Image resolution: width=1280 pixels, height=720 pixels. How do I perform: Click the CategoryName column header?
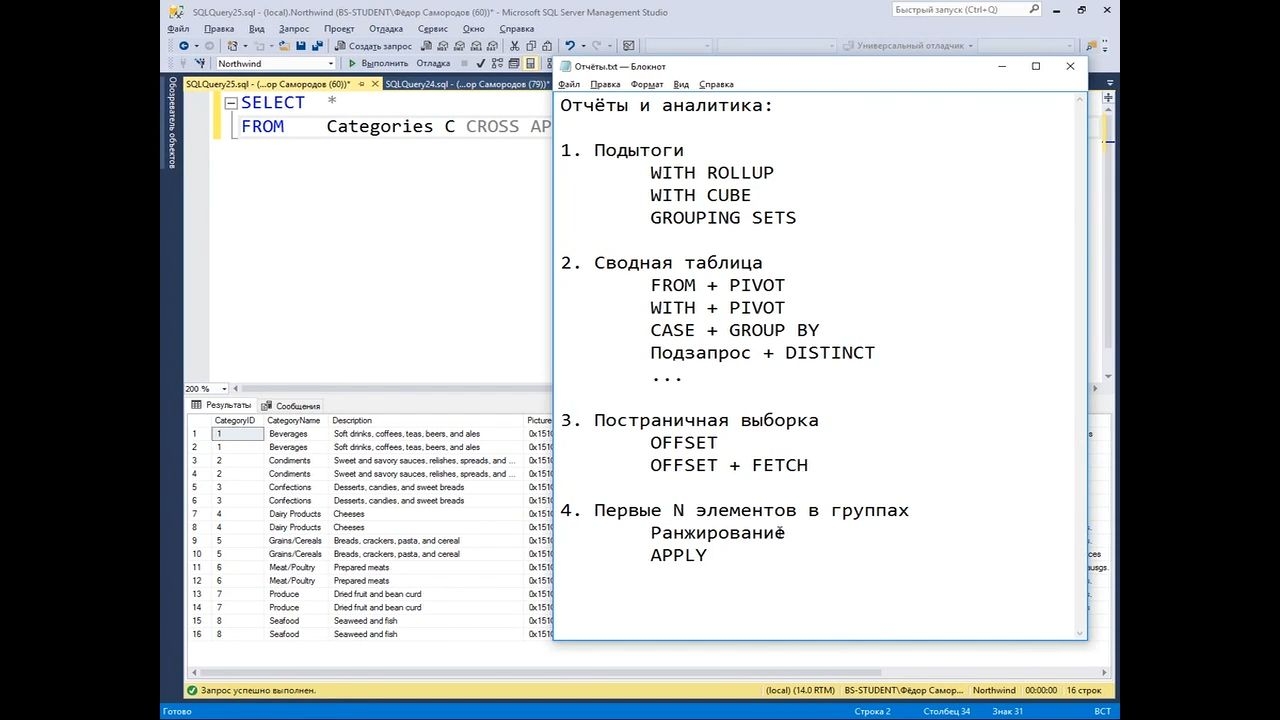pyautogui.click(x=294, y=421)
